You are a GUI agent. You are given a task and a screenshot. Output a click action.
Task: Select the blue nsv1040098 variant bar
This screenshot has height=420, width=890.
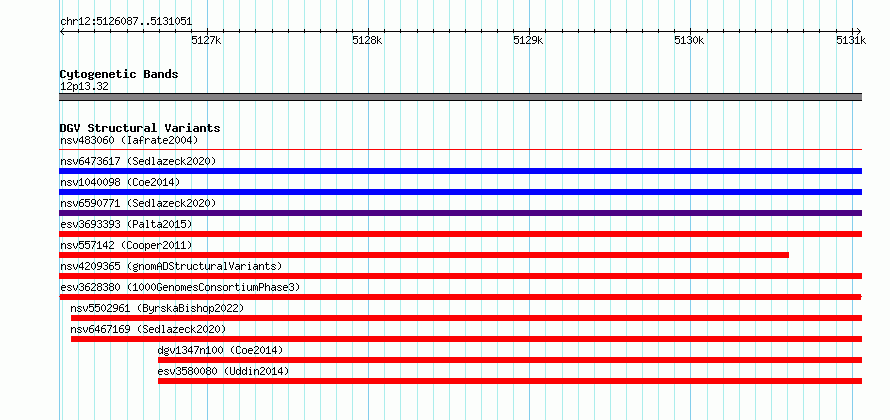tap(461, 192)
